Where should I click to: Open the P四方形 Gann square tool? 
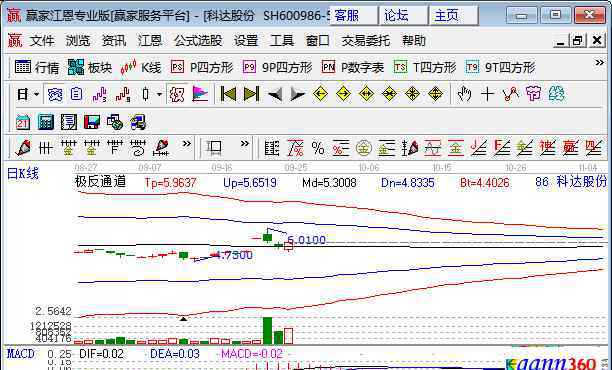pyautogui.click(x=202, y=68)
